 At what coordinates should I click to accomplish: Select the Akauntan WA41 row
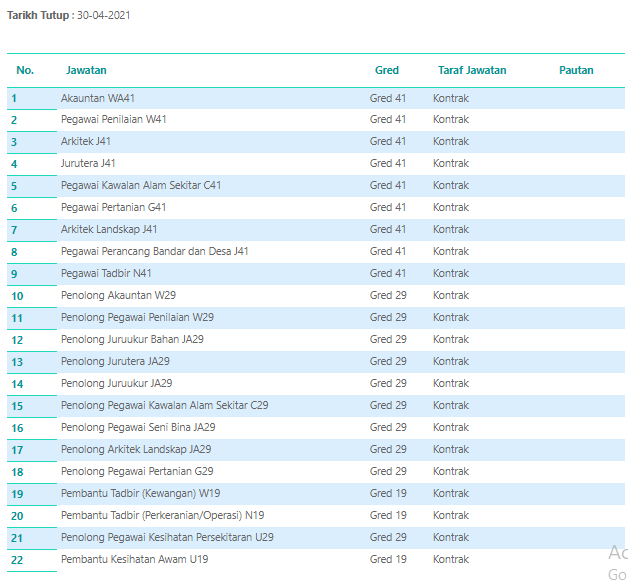point(316,98)
